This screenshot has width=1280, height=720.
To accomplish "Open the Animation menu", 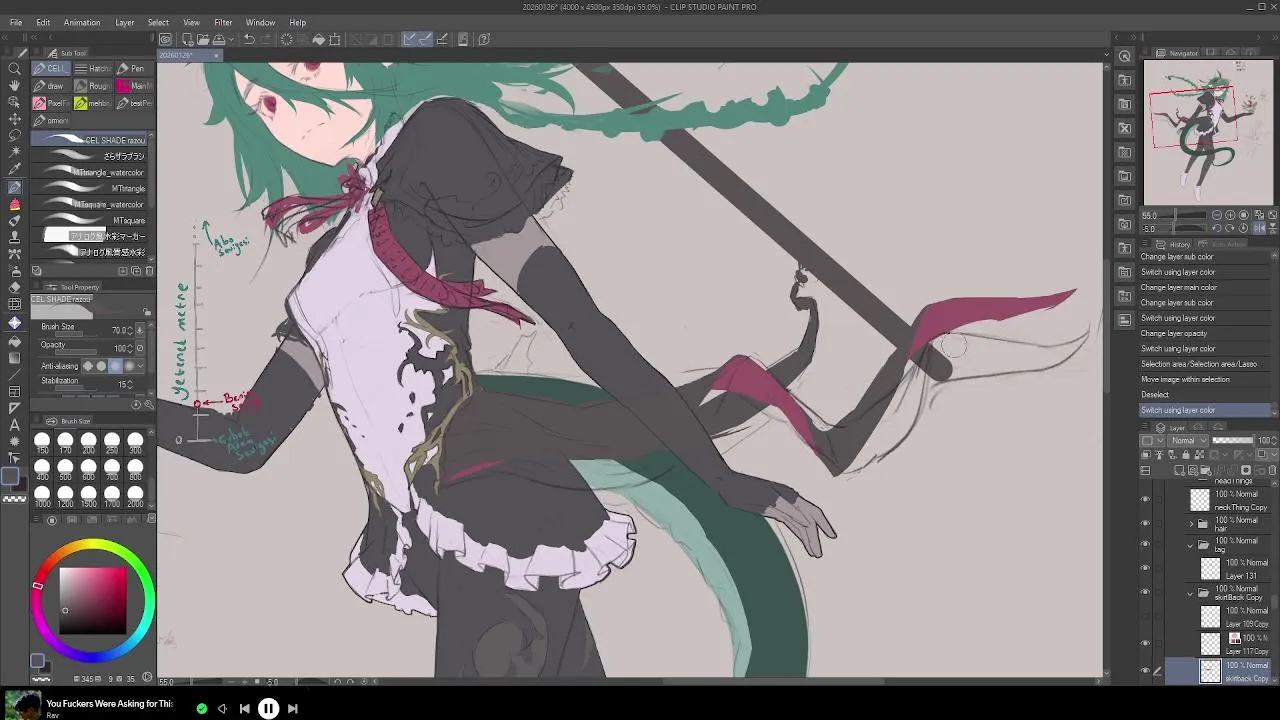I will tap(82, 22).
